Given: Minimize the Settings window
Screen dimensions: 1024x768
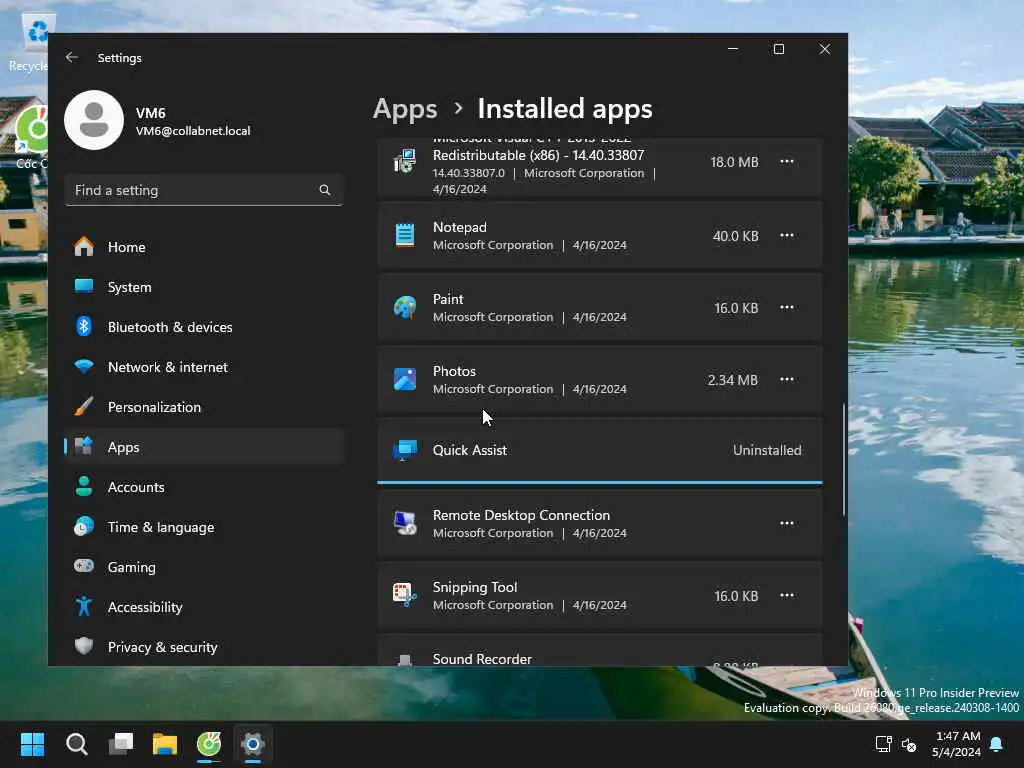Looking at the screenshot, I should pyautogui.click(x=733, y=49).
